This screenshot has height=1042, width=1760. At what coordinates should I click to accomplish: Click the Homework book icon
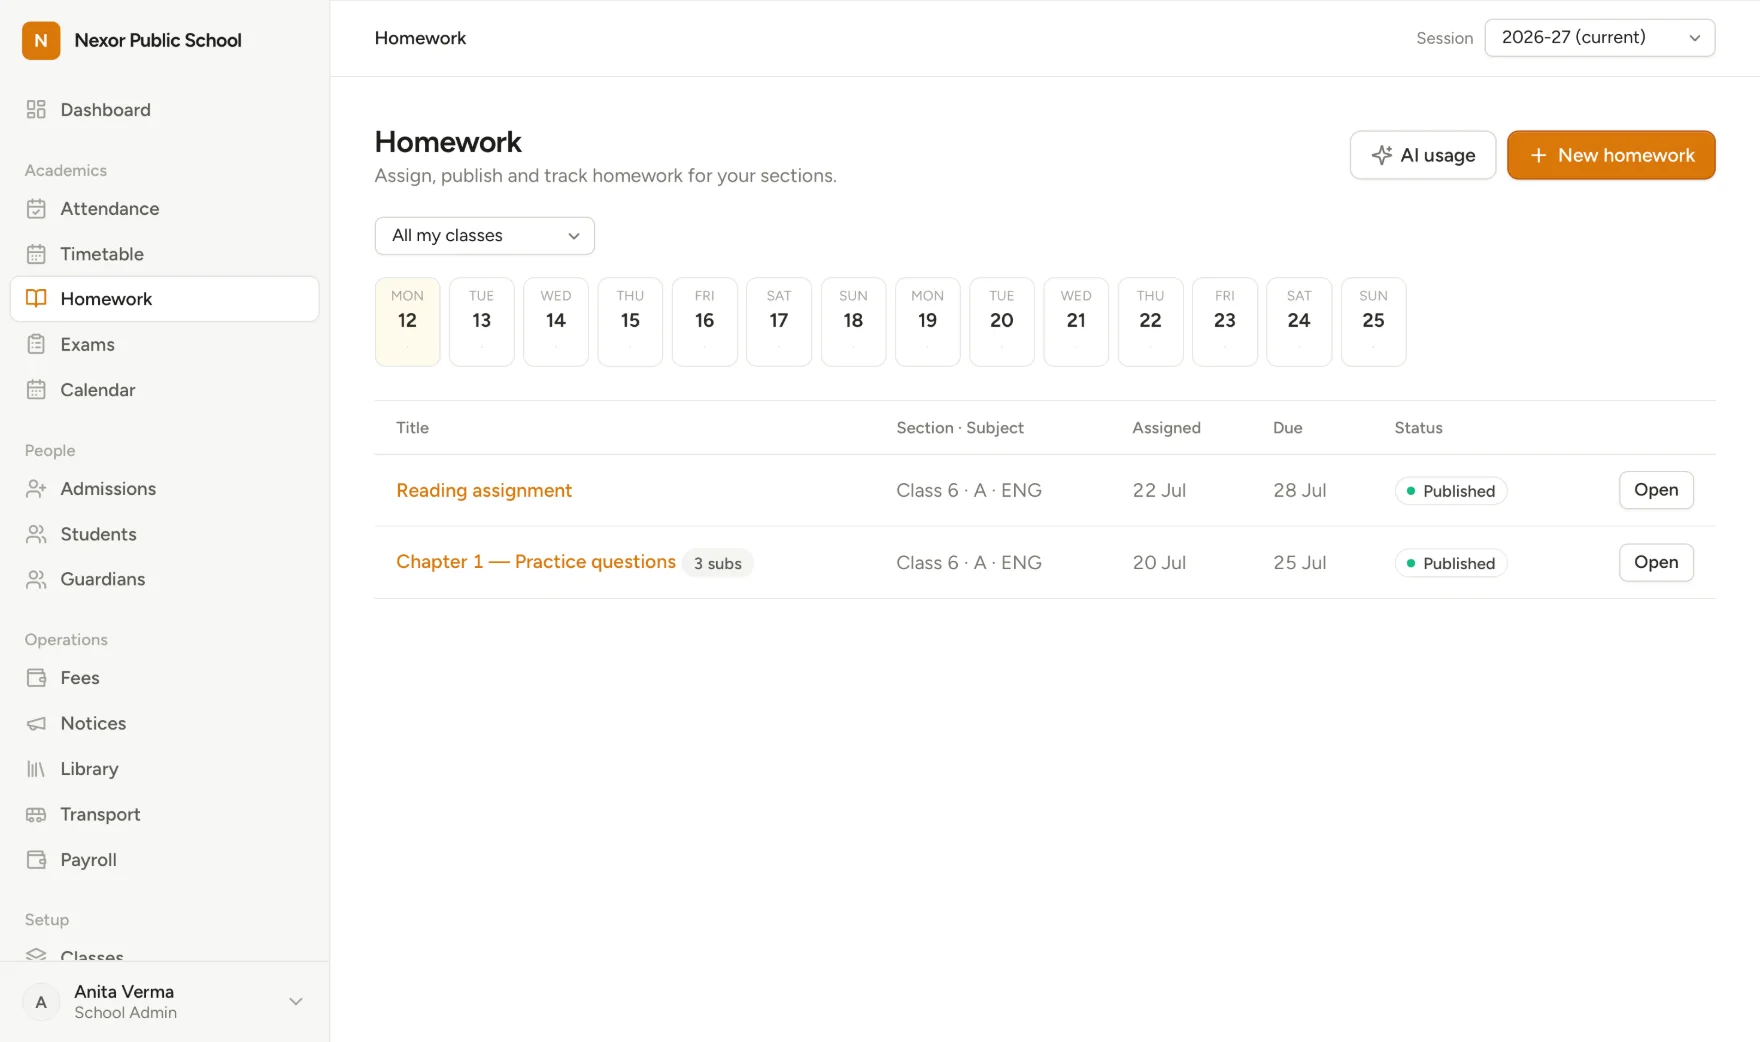[x=36, y=299]
